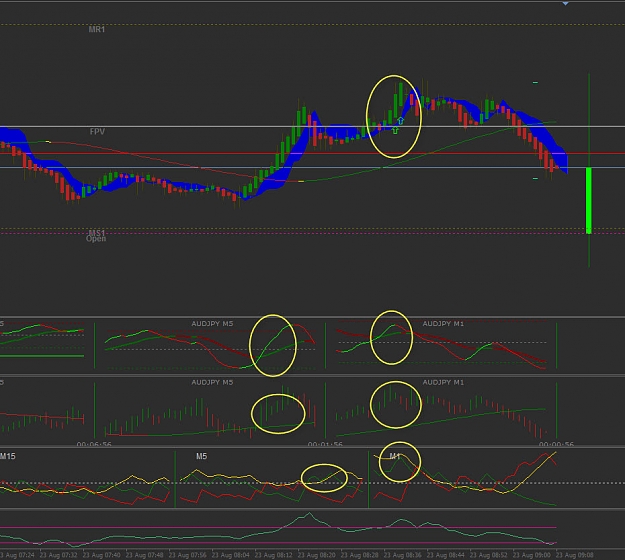Click the chart shift triangle marker
The height and width of the screenshot is (560, 625).
coord(565,3)
